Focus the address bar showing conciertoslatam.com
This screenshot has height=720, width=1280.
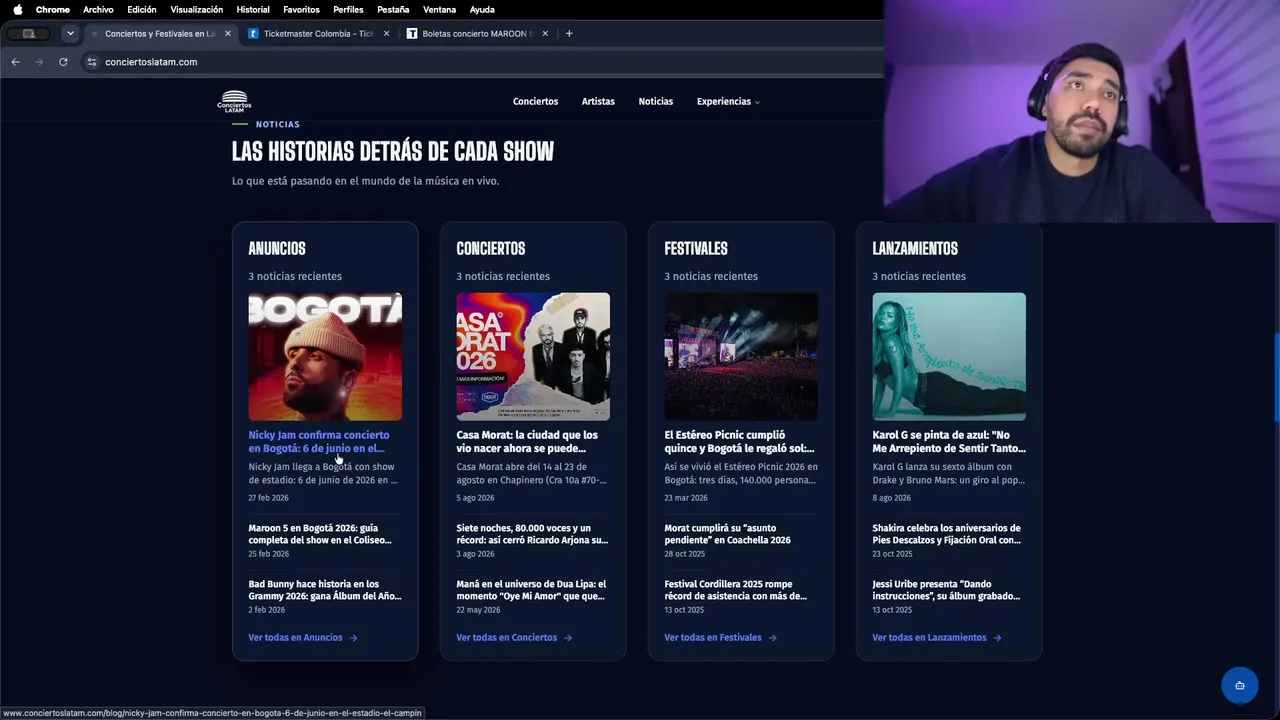480,62
